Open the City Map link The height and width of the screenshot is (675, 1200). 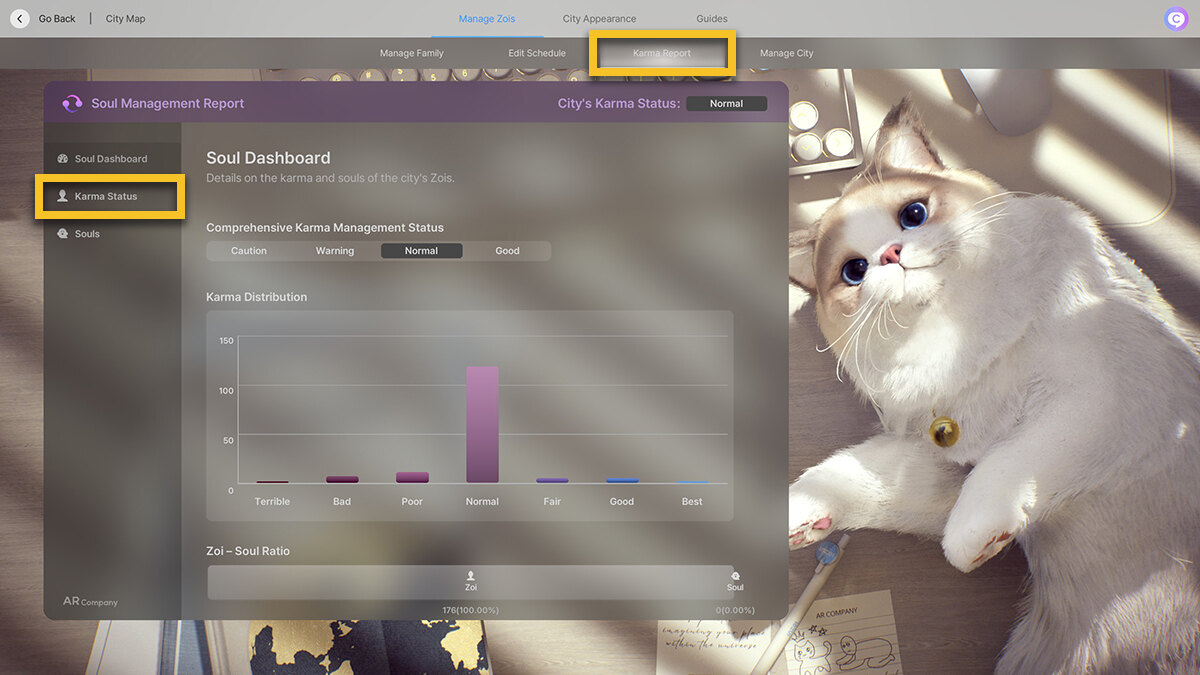[x=125, y=19]
